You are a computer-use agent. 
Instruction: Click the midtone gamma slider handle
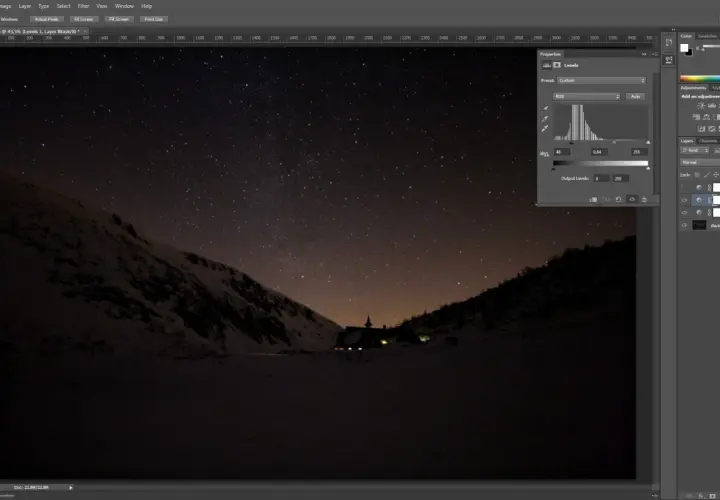[614, 143]
